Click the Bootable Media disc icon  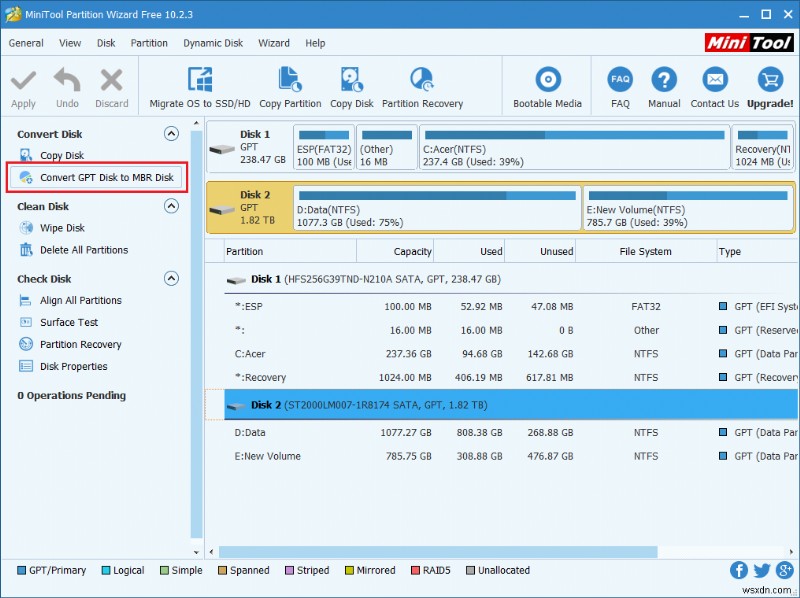(x=547, y=81)
